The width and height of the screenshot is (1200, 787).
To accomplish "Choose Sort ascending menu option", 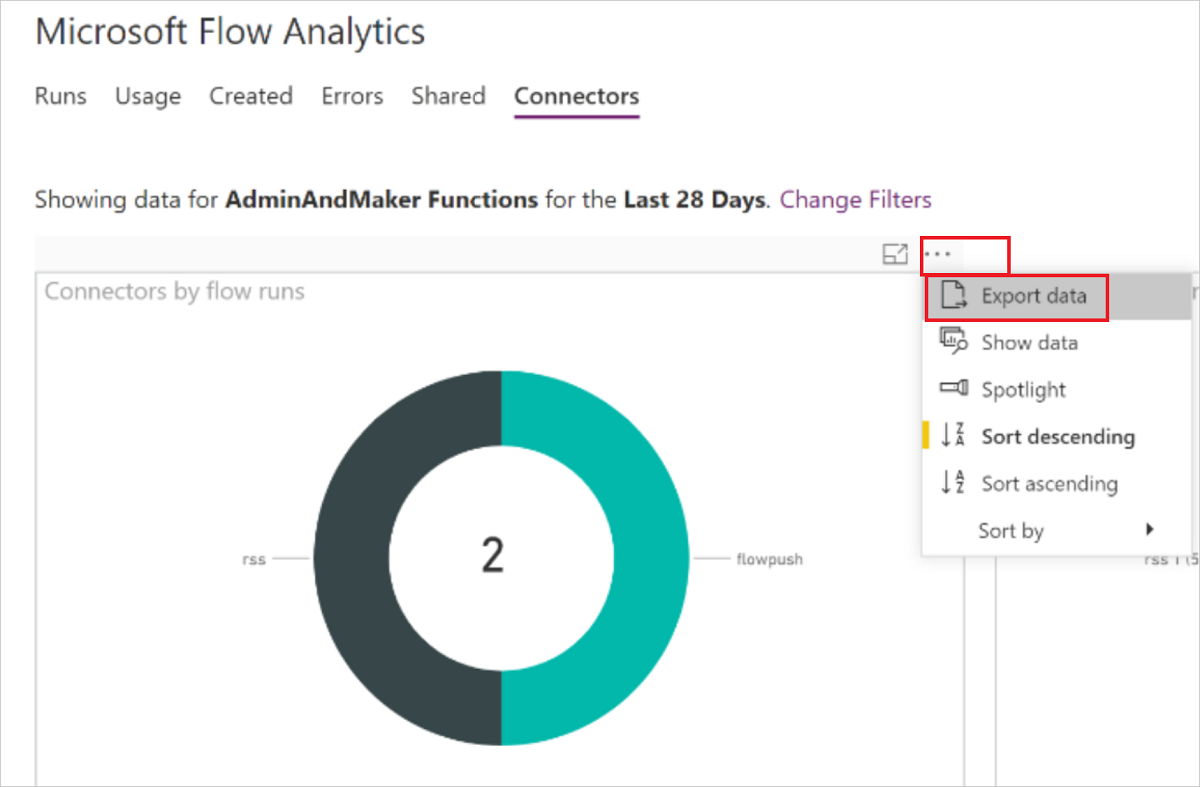I will pyautogui.click(x=1049, y=484).
